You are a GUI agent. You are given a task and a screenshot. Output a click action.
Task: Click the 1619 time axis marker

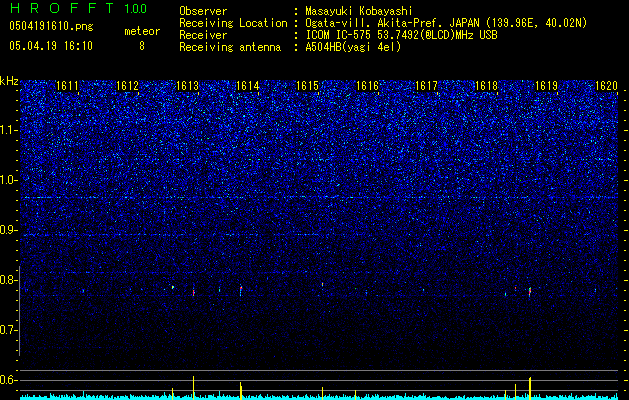546,86
